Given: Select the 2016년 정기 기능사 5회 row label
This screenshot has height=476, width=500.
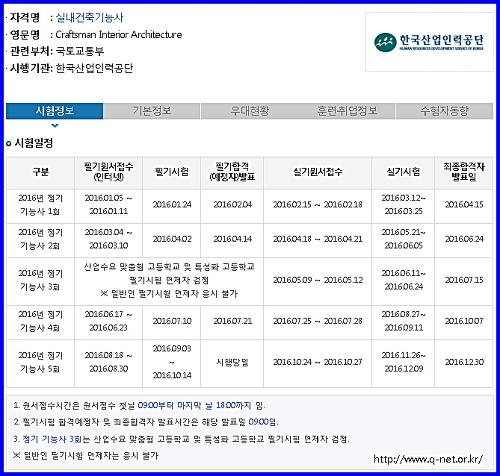Looking at the screenshot, I should pos(40,362).
